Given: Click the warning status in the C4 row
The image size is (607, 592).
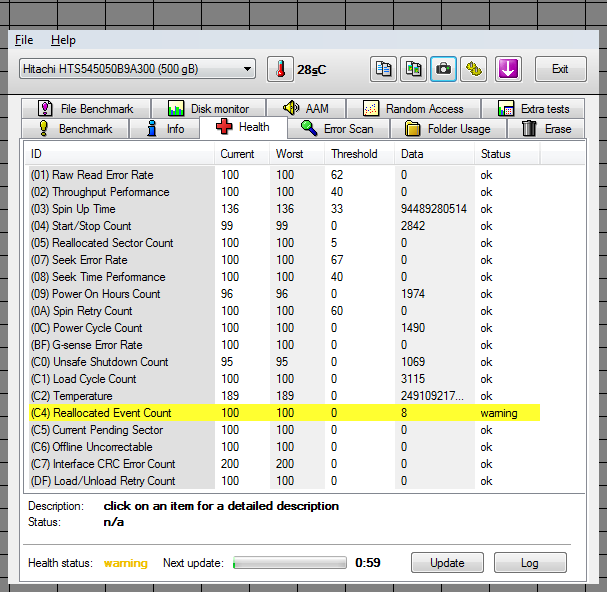Looking at the screenshot, I should 499,413.
